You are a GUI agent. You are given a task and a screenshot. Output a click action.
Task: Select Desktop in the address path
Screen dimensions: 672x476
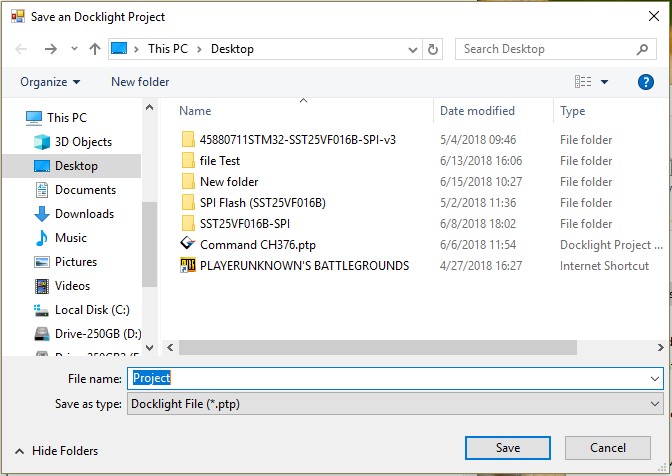232,49
